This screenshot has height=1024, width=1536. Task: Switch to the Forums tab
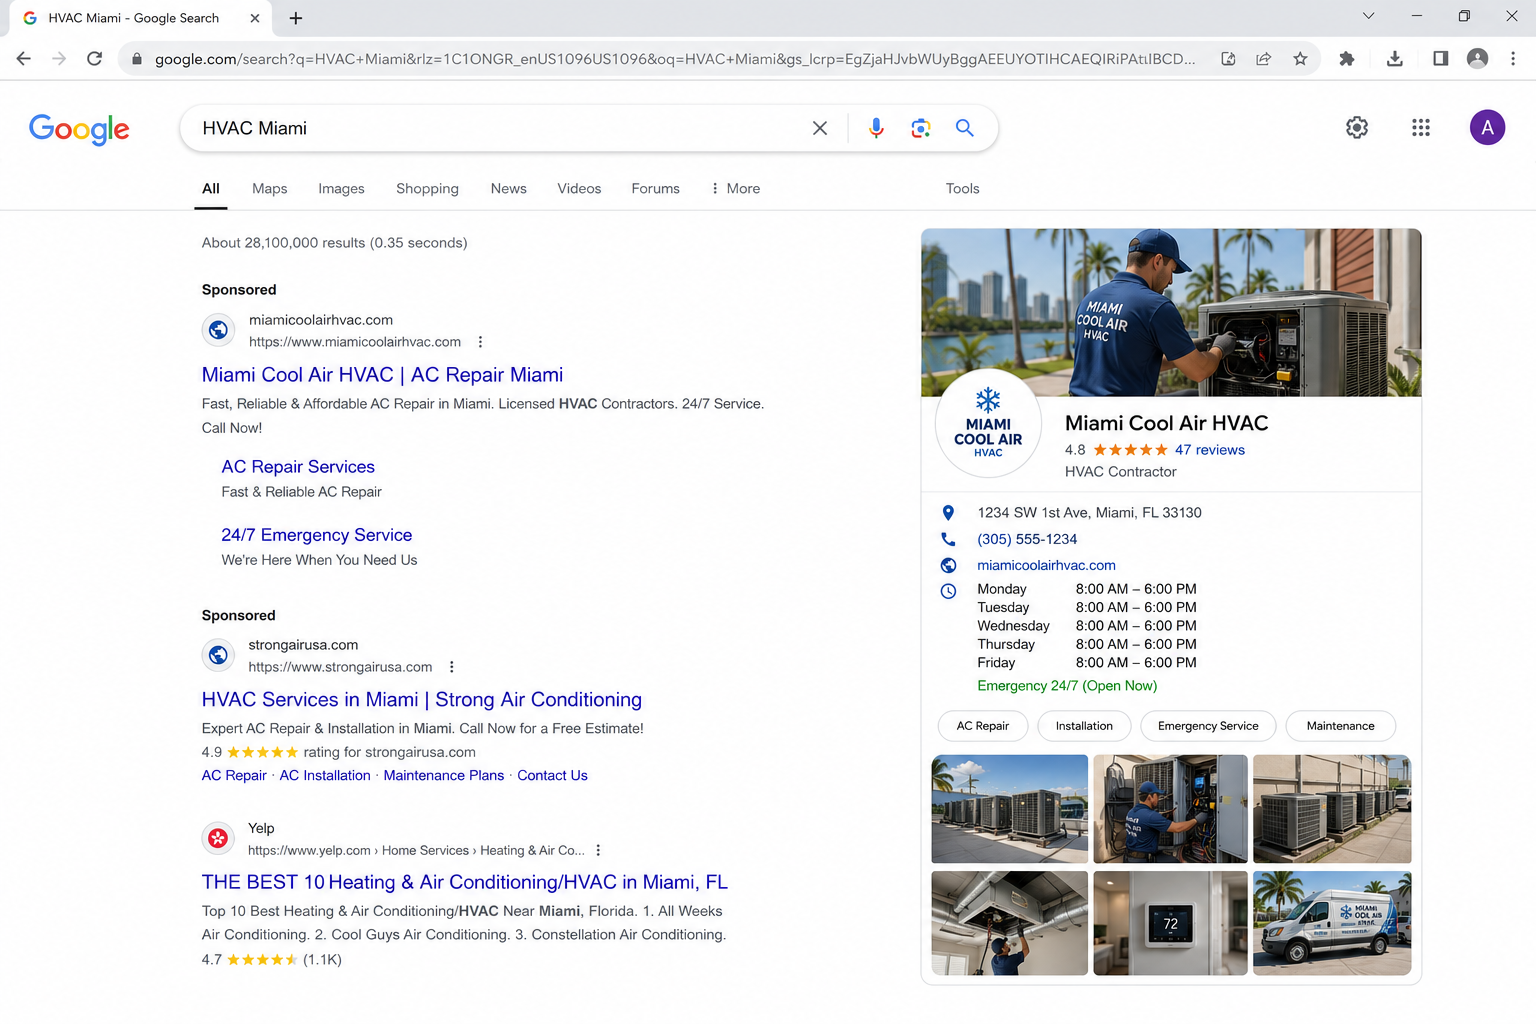655,188
